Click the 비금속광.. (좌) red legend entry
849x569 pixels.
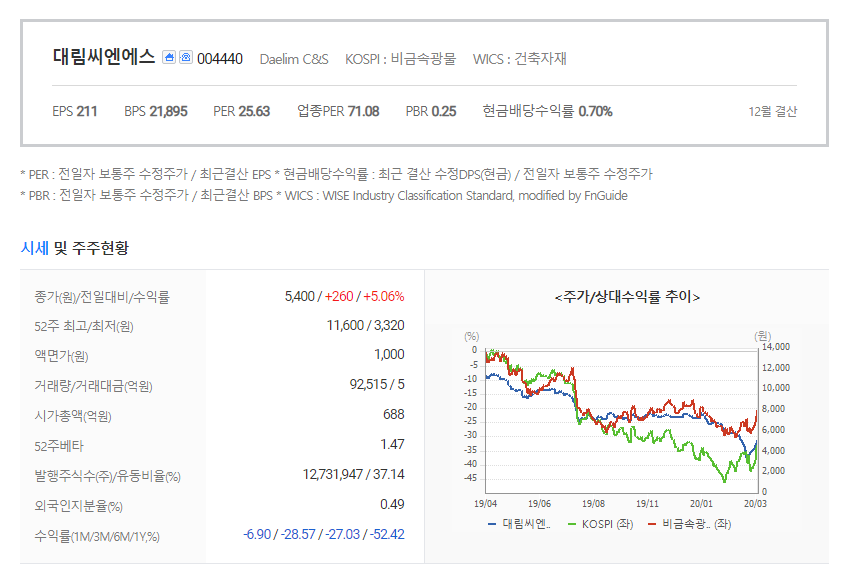[689, 524]
